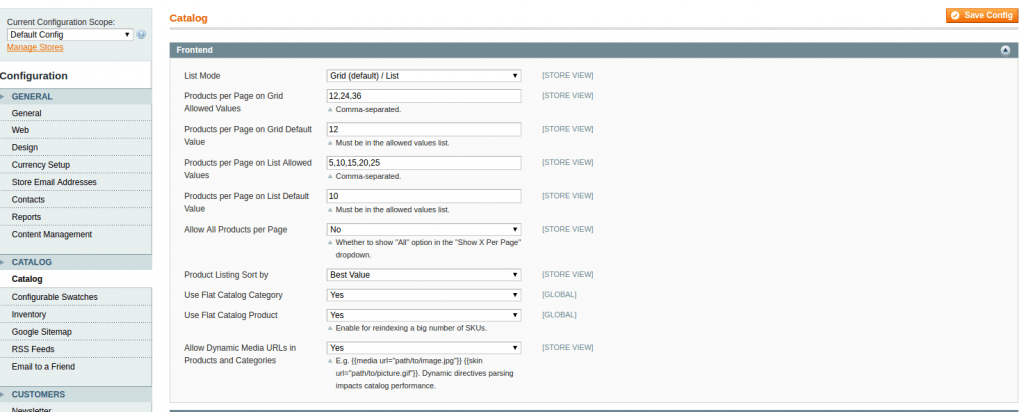Click the Grid Default Value input field

(424, 129)
